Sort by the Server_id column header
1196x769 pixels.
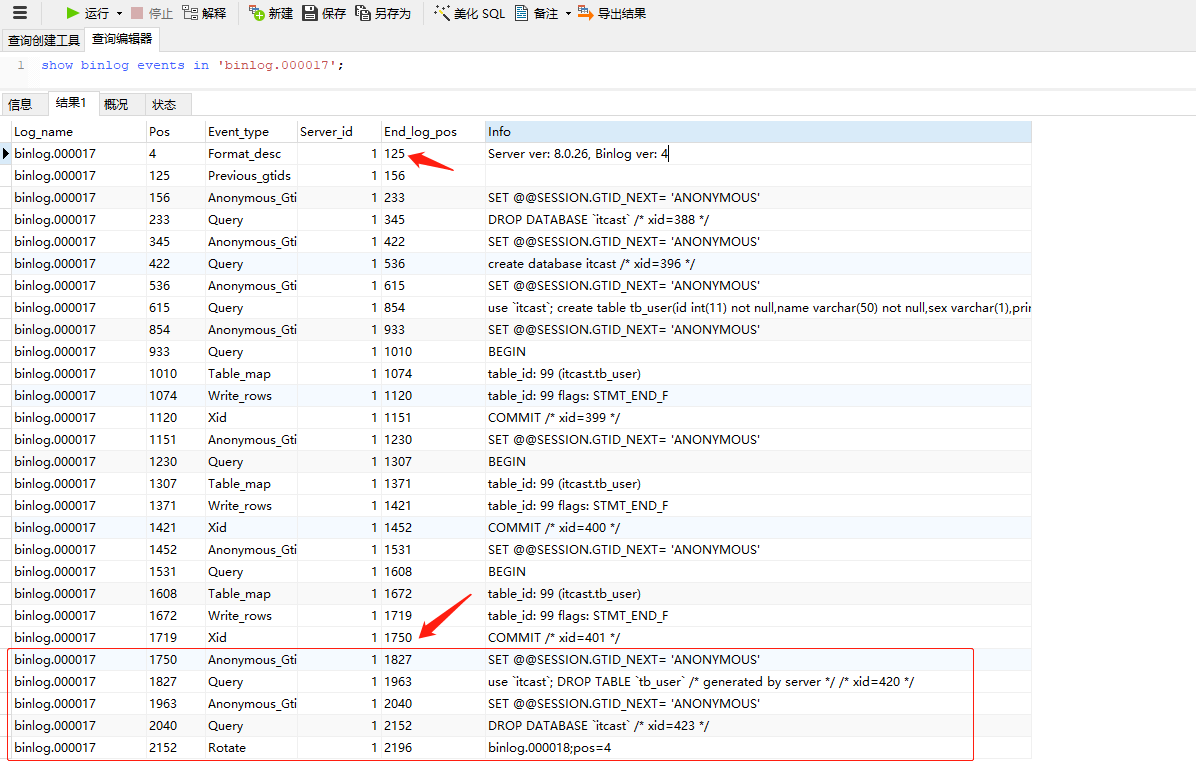pyautogui.click(x=339, y=132)
